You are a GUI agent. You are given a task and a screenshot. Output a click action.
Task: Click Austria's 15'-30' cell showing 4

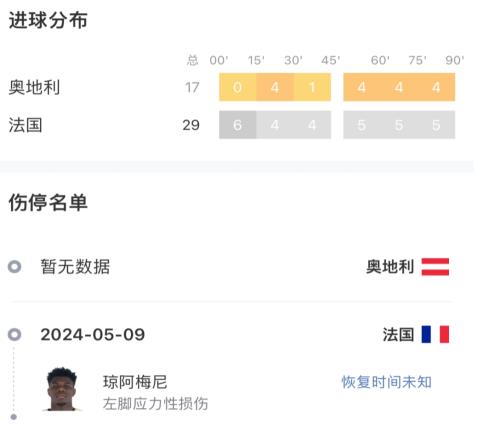click(275, 87)
